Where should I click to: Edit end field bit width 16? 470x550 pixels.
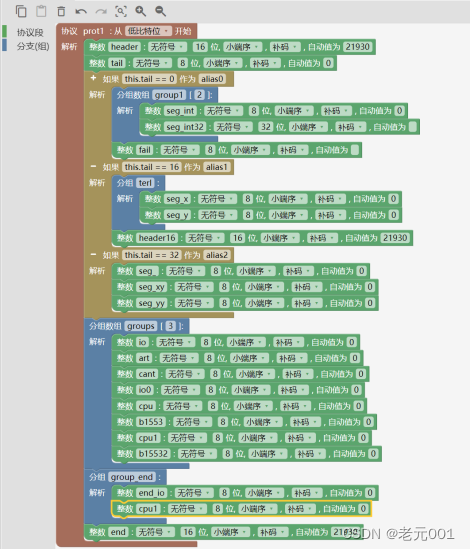click(x=188, y=532)
